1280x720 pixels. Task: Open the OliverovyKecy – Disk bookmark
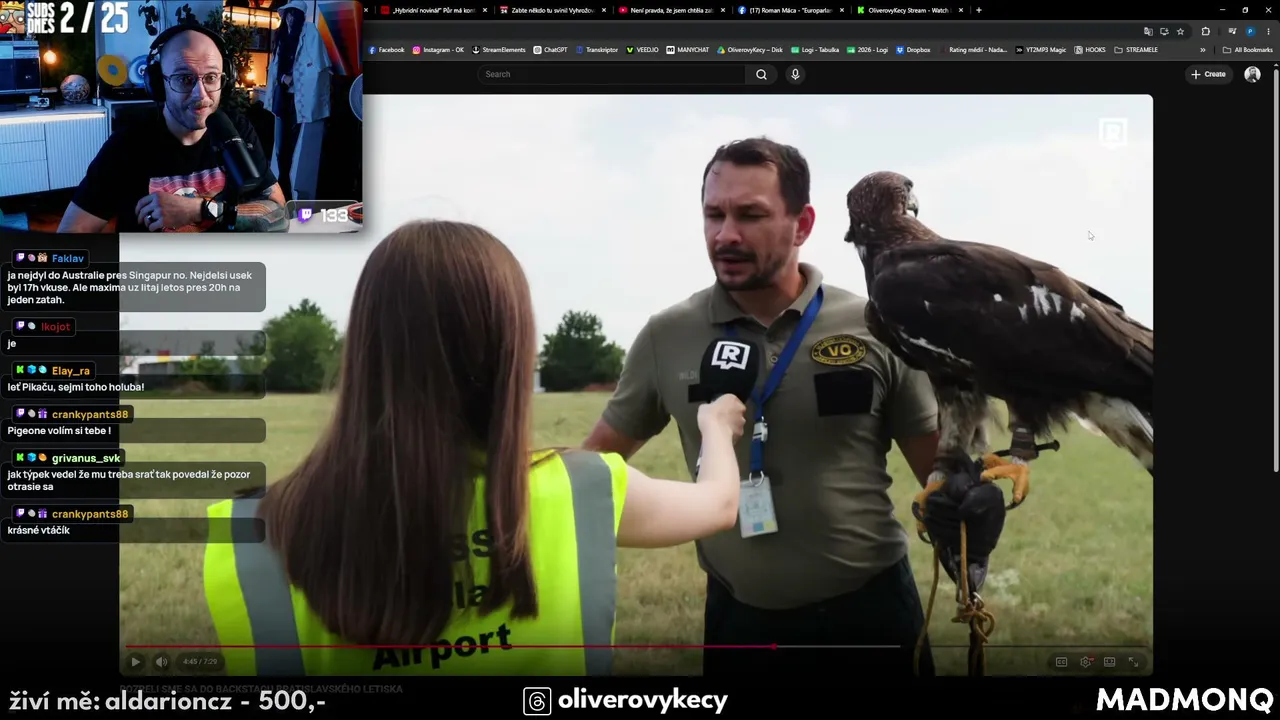click(749, 50)
